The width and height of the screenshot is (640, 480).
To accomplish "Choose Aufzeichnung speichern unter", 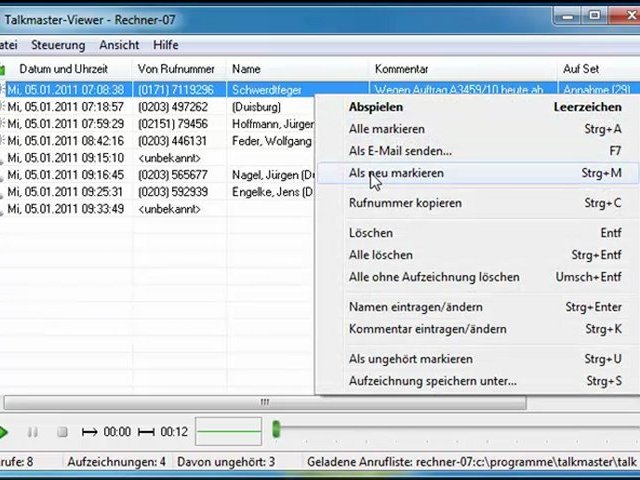I will [x=432, y=381].
